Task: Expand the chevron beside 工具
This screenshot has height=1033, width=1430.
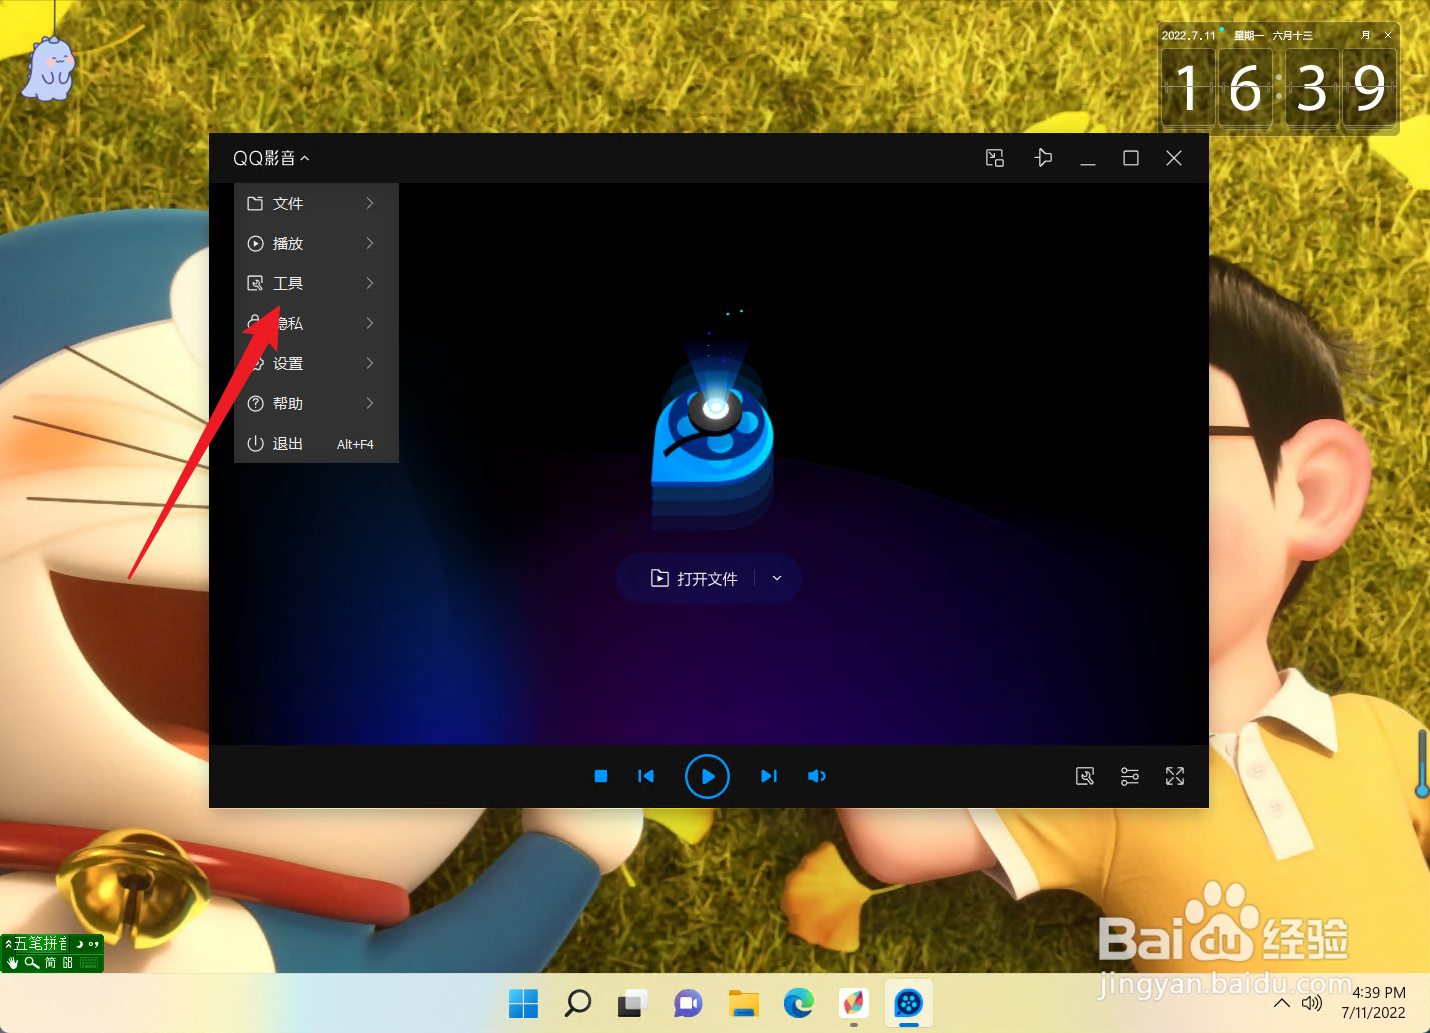Action: tap(370, 283)
